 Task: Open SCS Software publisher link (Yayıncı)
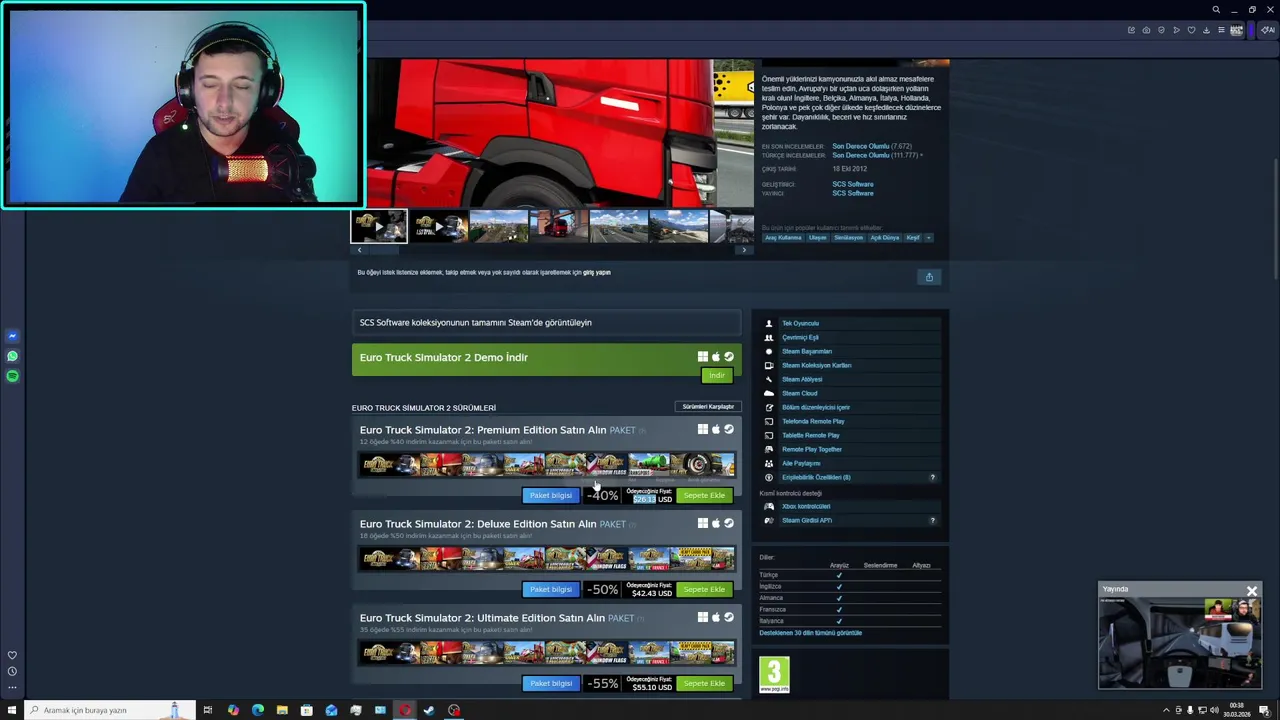coord(853,193)
